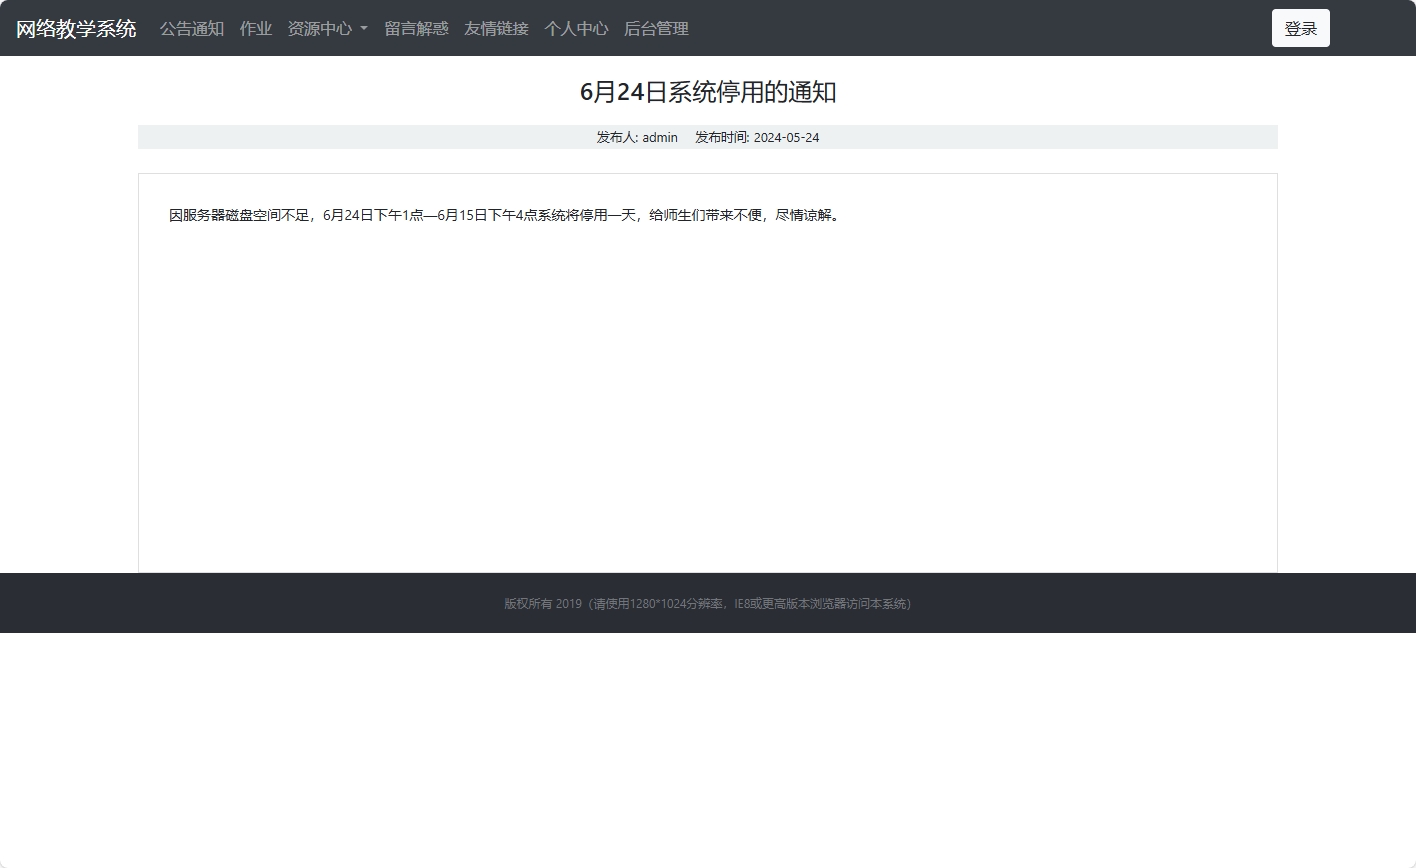The image size is (1416, 868).
Task: Open the 个人中心 page
Action: [576, 28]
